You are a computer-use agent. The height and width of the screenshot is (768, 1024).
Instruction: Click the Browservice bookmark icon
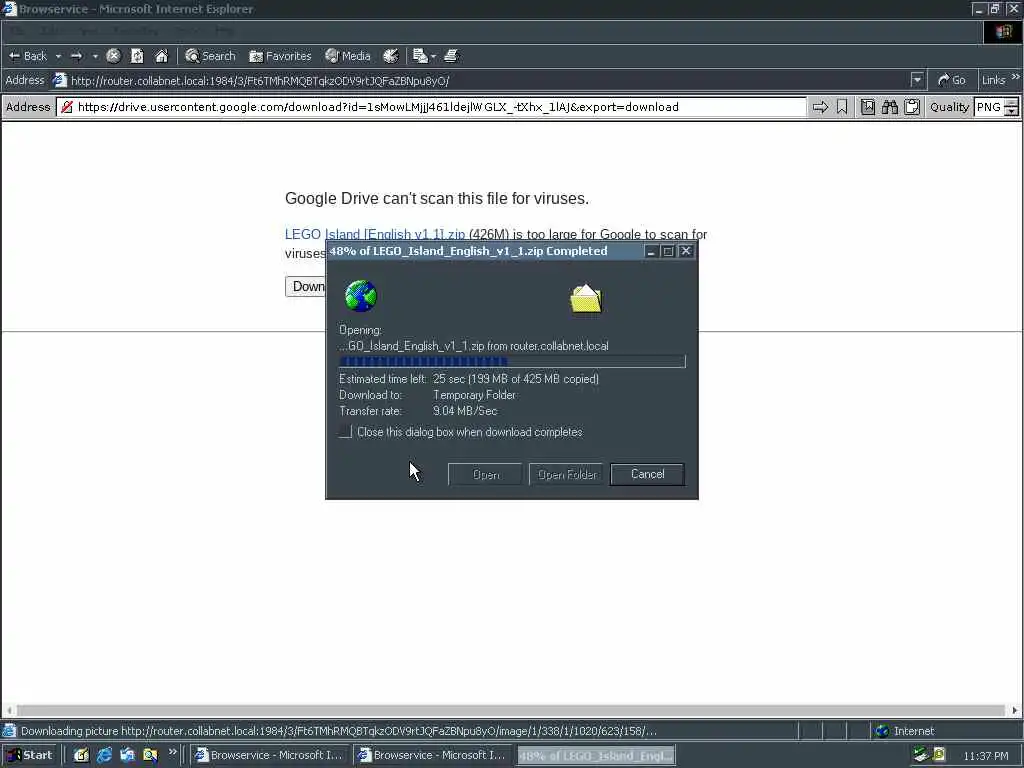pyautogui.click(x=842, y=107)
